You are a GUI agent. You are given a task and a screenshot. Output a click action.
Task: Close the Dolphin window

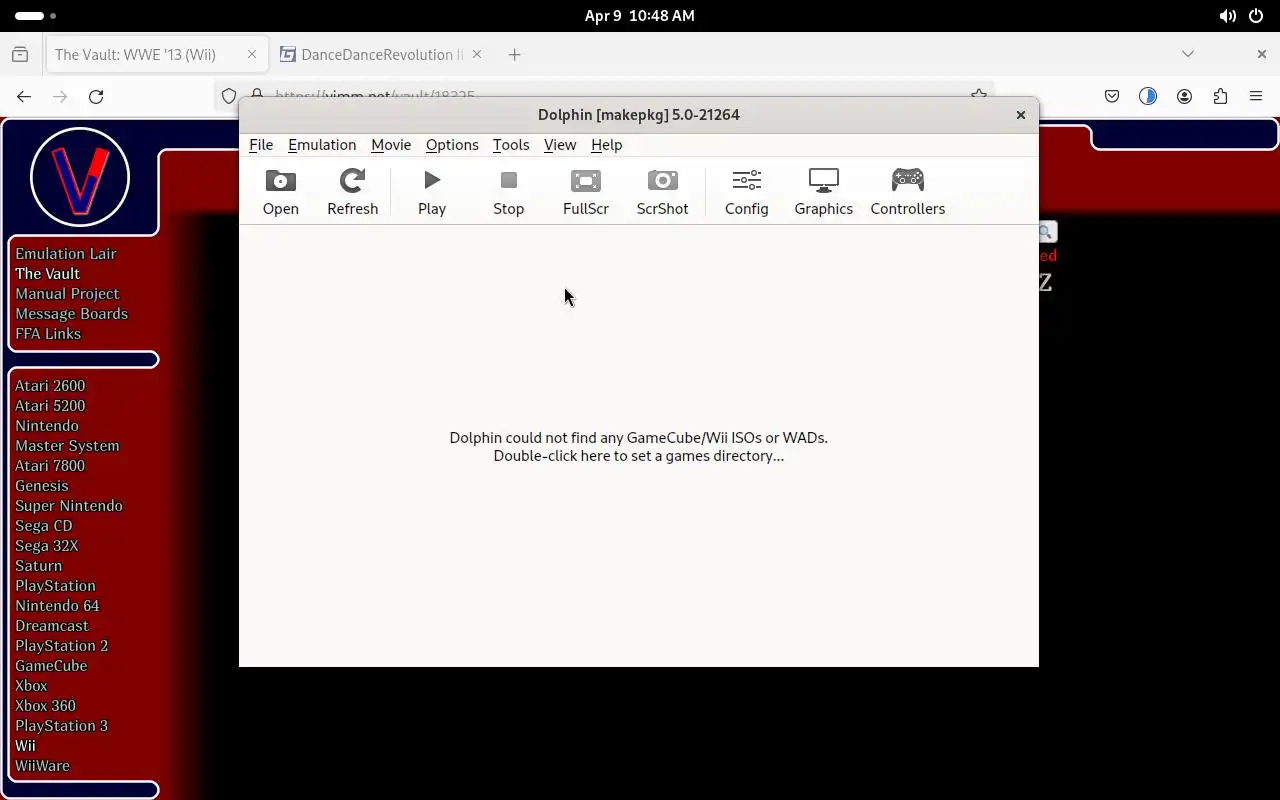coord(1021,115)
